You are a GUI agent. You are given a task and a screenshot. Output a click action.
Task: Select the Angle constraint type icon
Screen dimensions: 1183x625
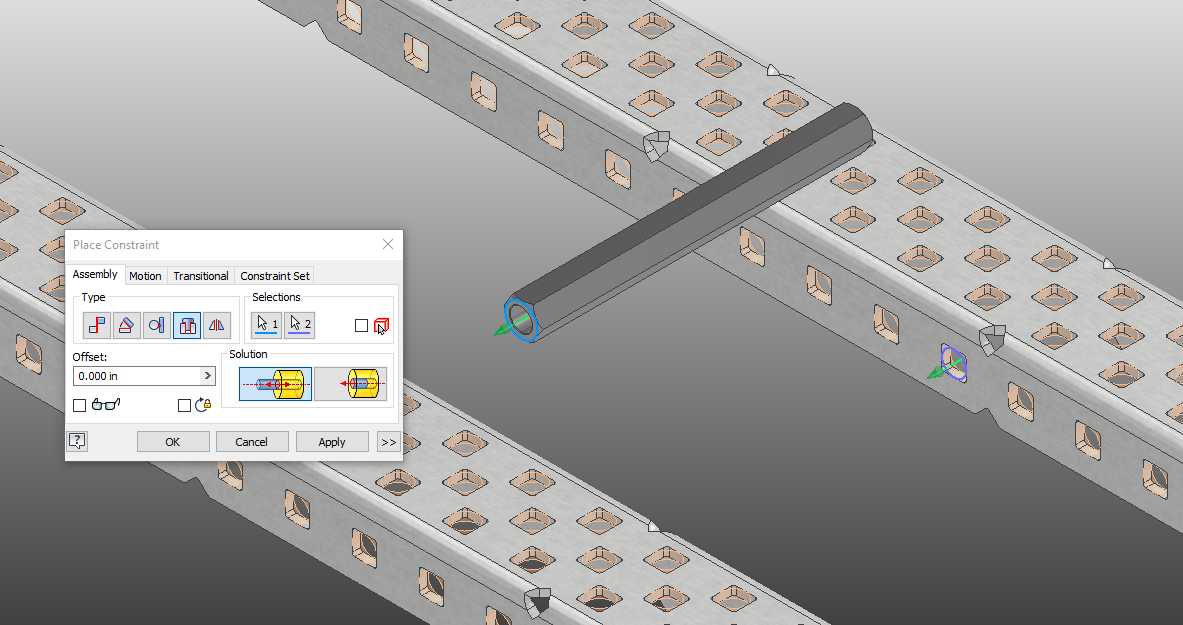(127, 325)
